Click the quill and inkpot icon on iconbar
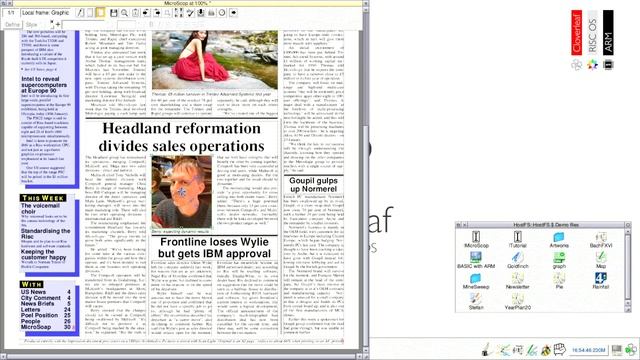Image resolution: width=640 pixels, height=360 pixels. click(486, 350)
